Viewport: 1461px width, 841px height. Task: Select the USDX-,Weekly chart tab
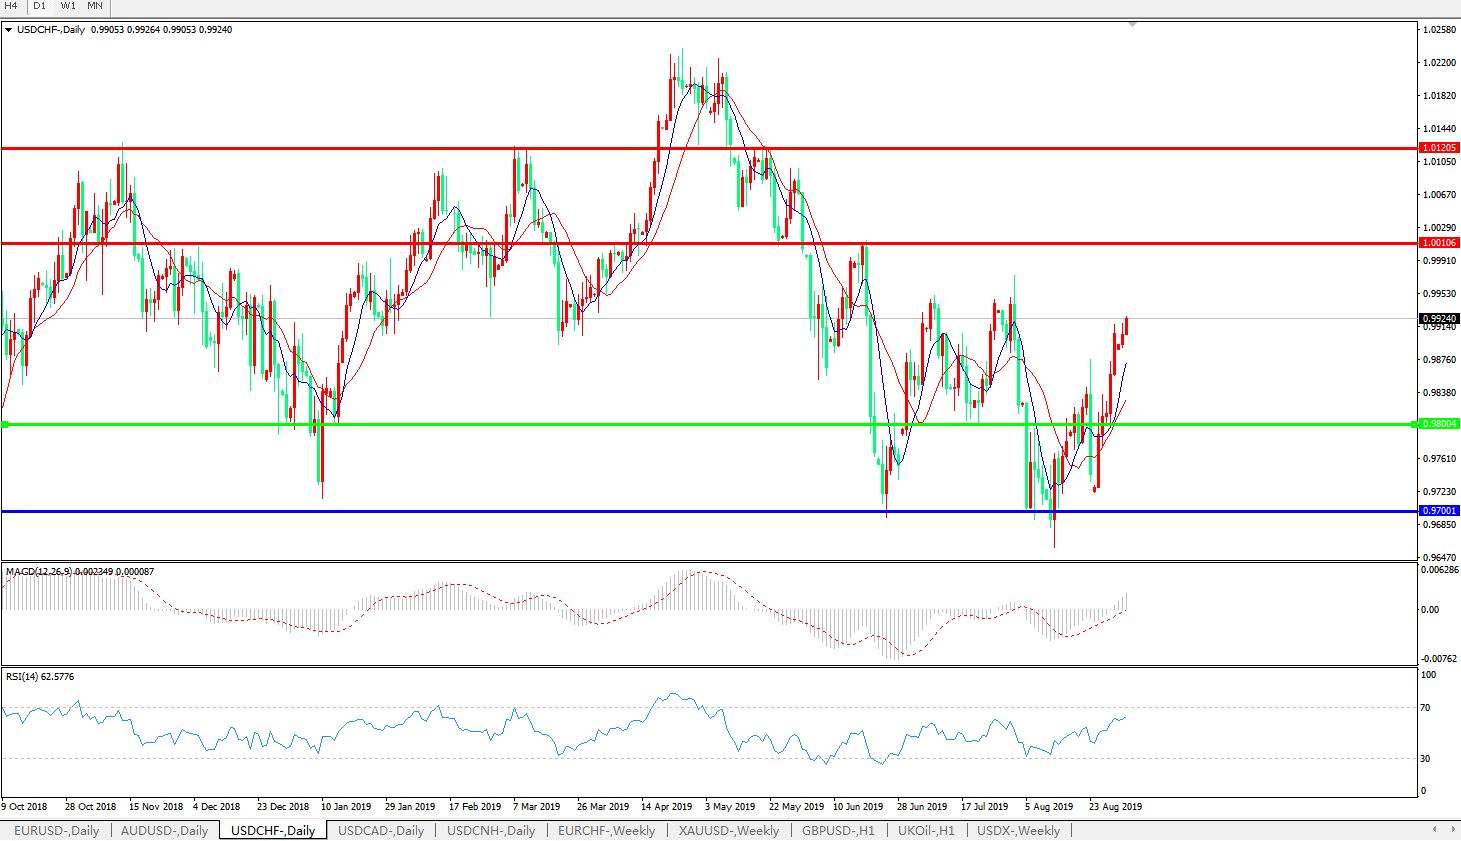point(1018,830)
